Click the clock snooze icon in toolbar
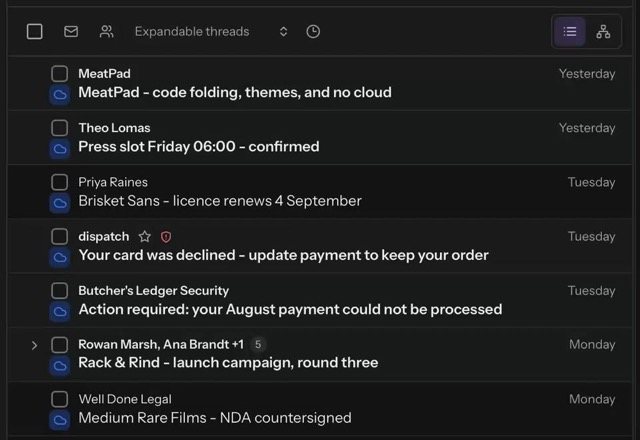 (x=313, y=31)
